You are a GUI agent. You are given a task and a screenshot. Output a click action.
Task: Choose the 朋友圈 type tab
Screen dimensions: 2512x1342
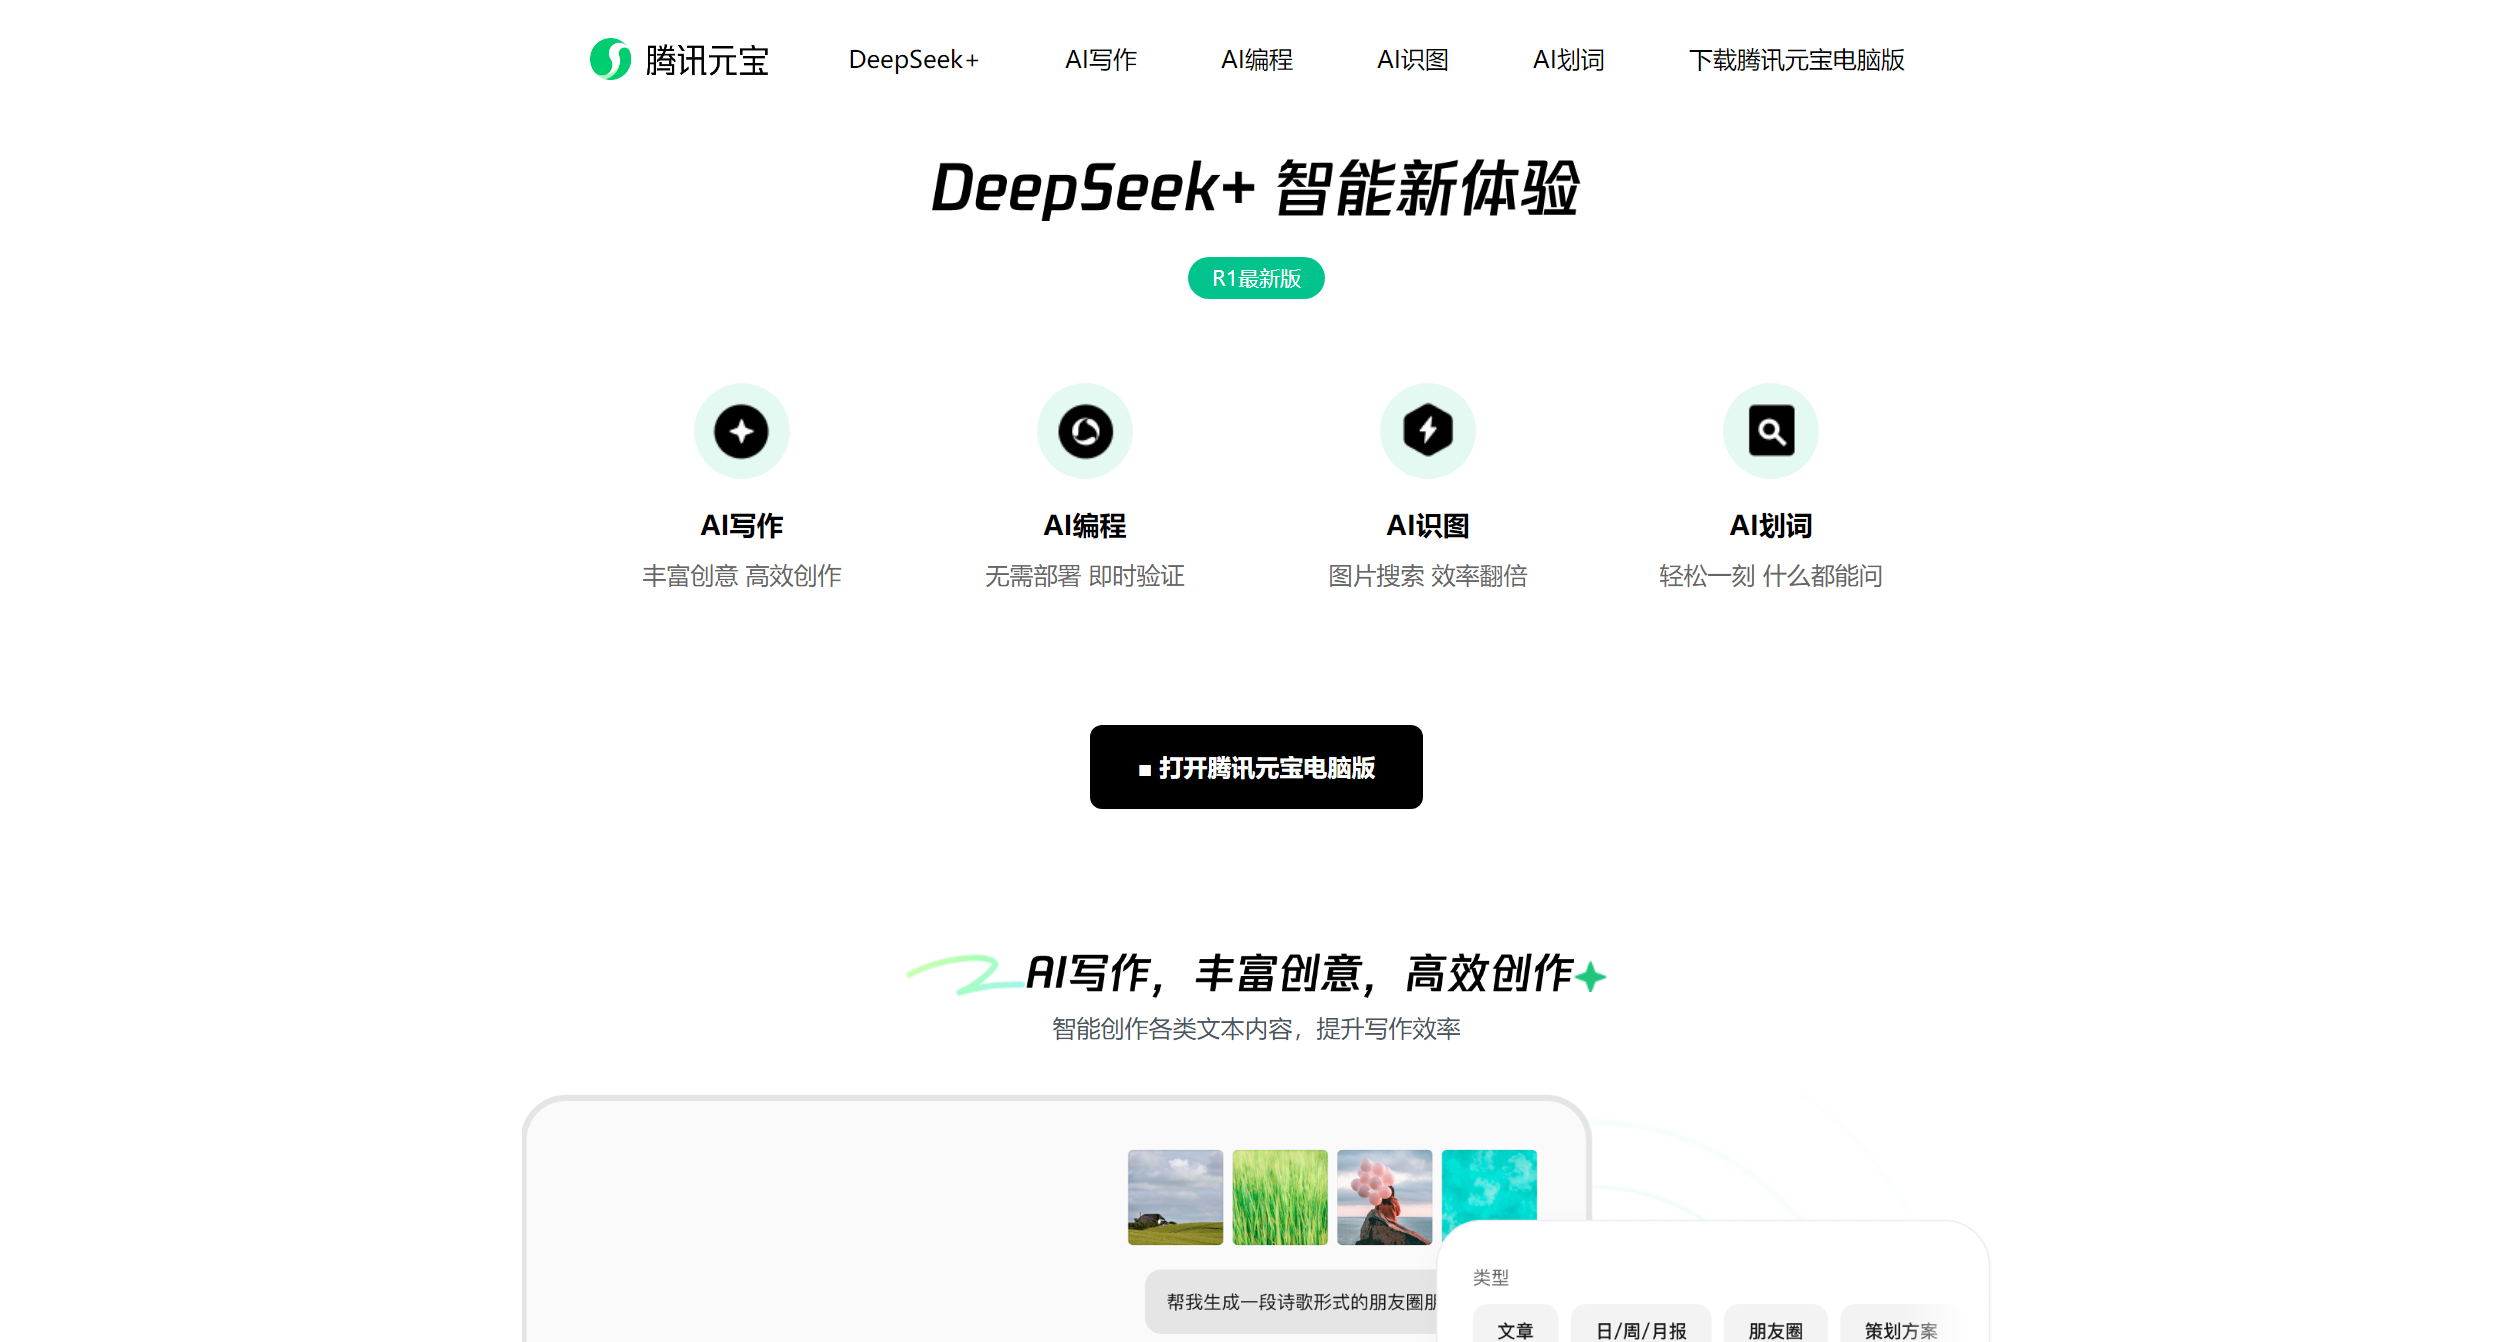[x=1775, y=1328]
